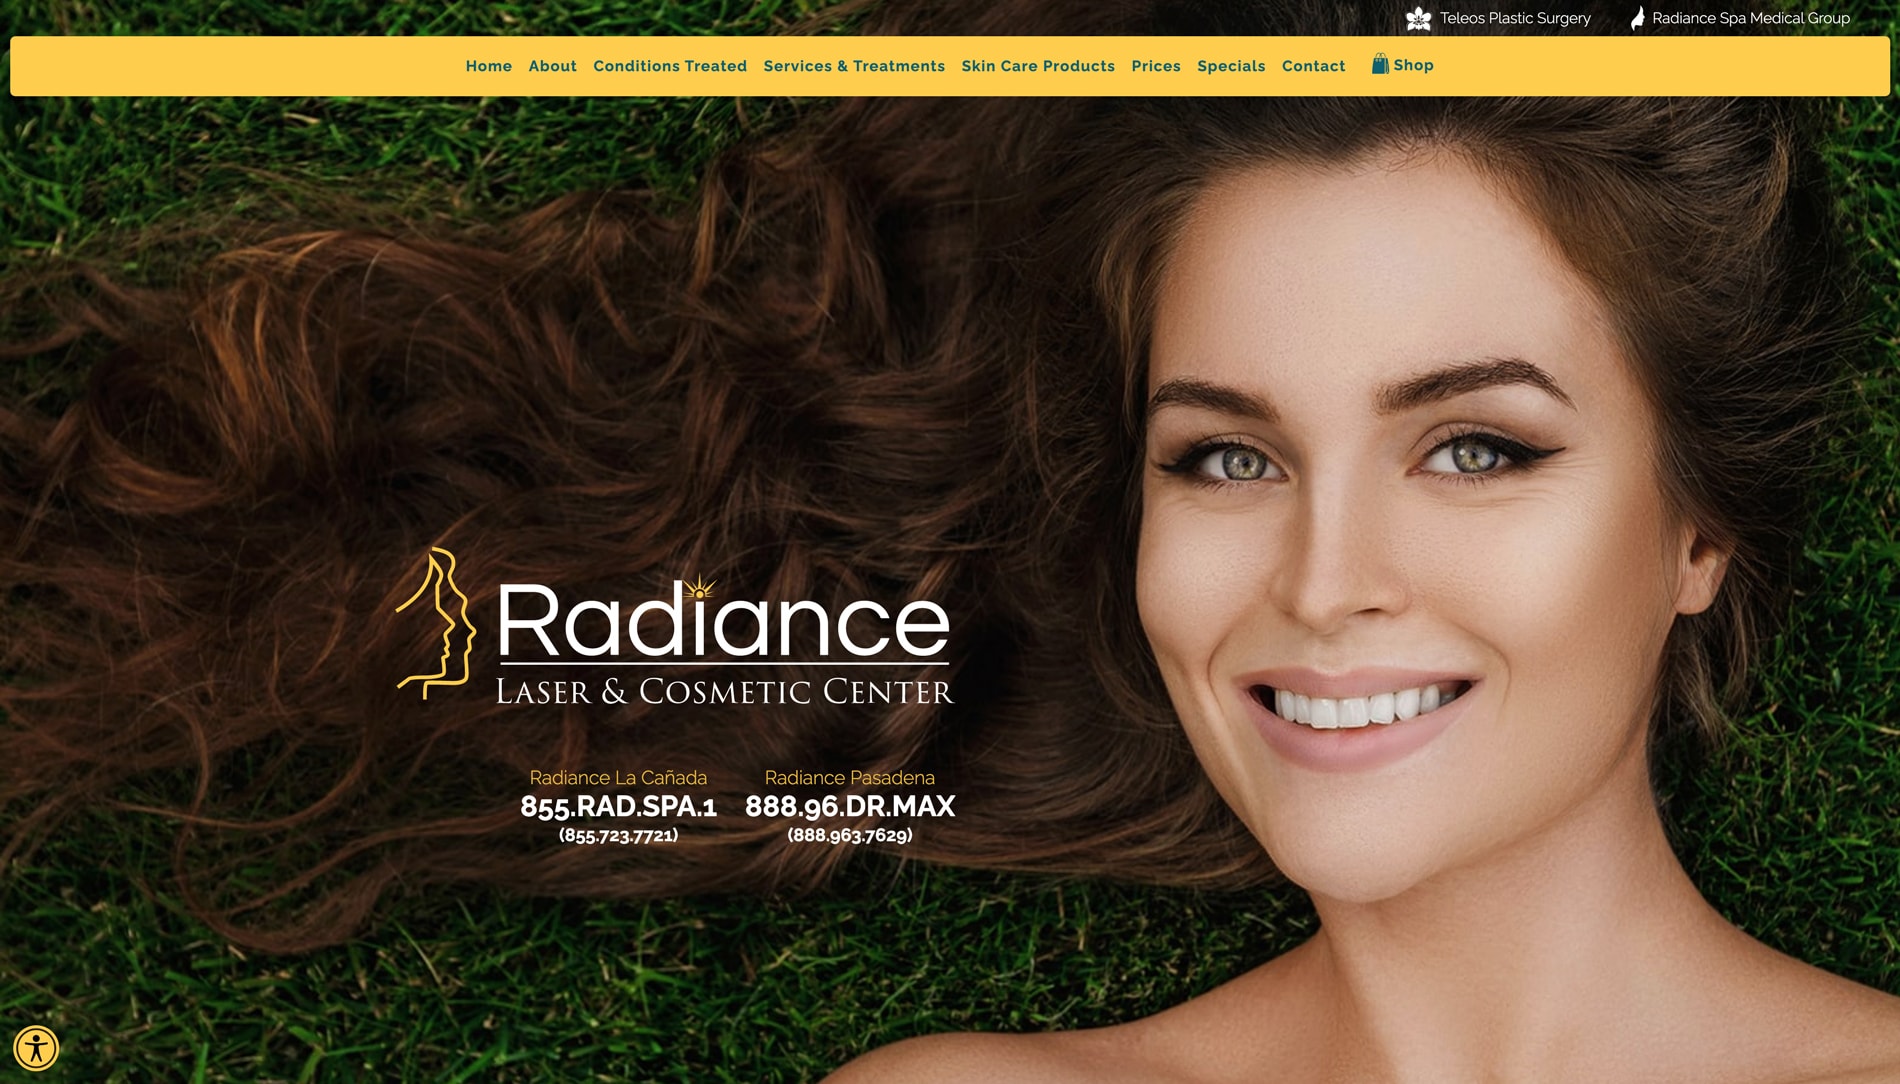1900x1084 pixels.
Task: Click the sunburst icon above Radiance
Action: point(700,587)
